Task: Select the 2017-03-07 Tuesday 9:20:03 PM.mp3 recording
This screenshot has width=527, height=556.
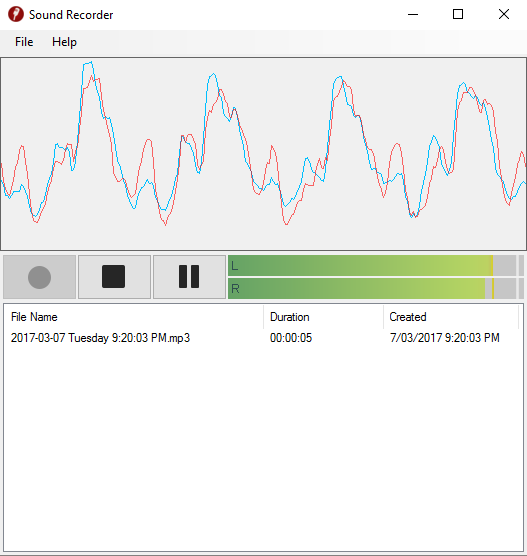Action: [x=100, y=338]
